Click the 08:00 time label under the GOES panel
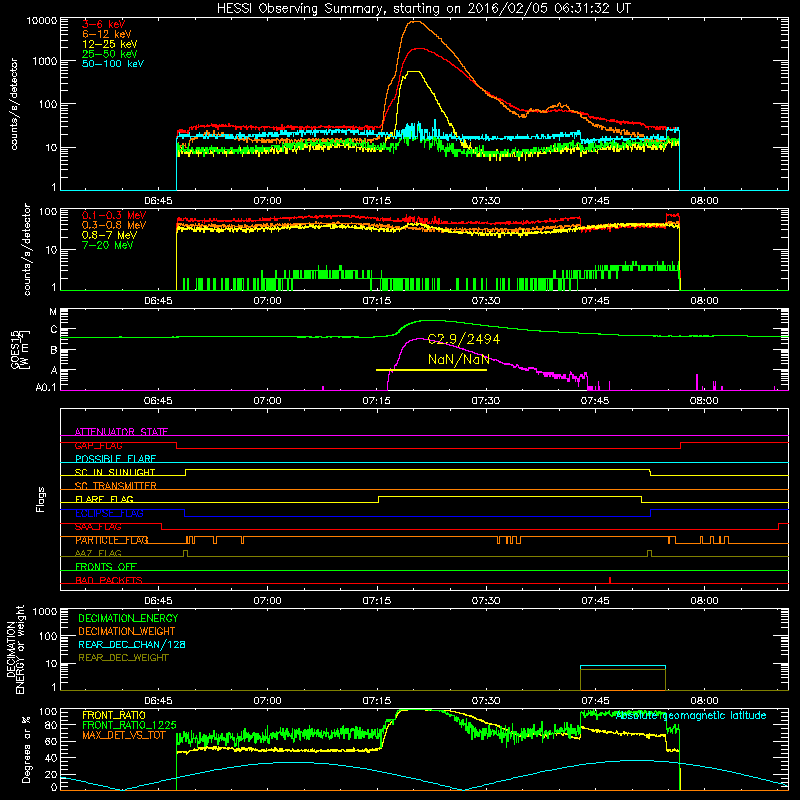The width and height of the screenshot is (800, 800). (x=704, y=401)
